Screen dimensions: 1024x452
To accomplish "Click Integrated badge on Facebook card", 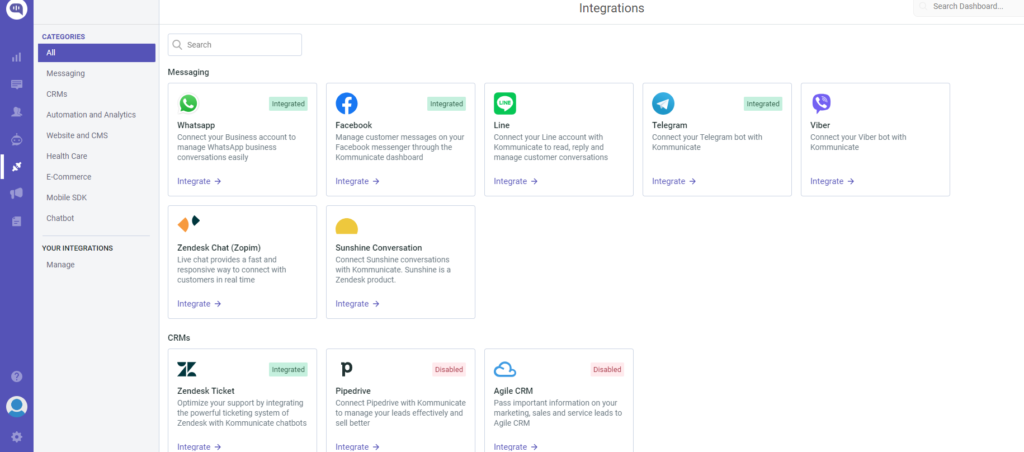I will (447, 104).
